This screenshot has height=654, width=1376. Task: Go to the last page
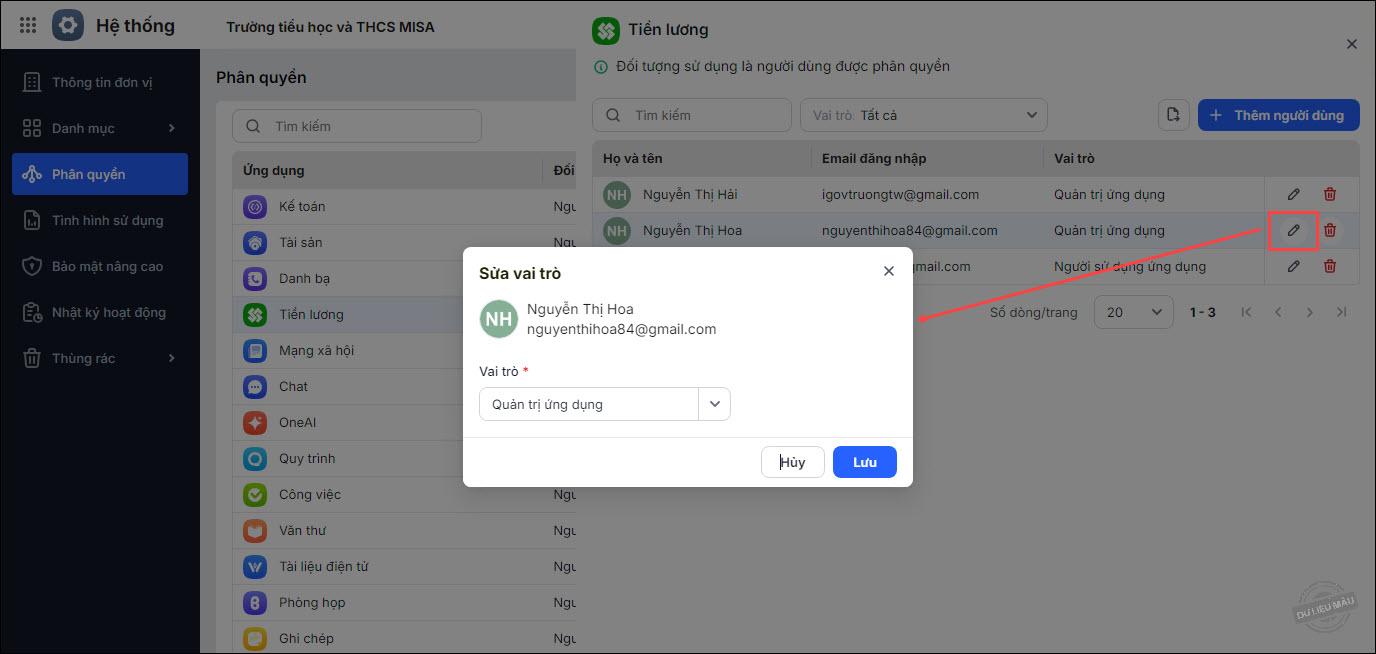click(1342, 312)
